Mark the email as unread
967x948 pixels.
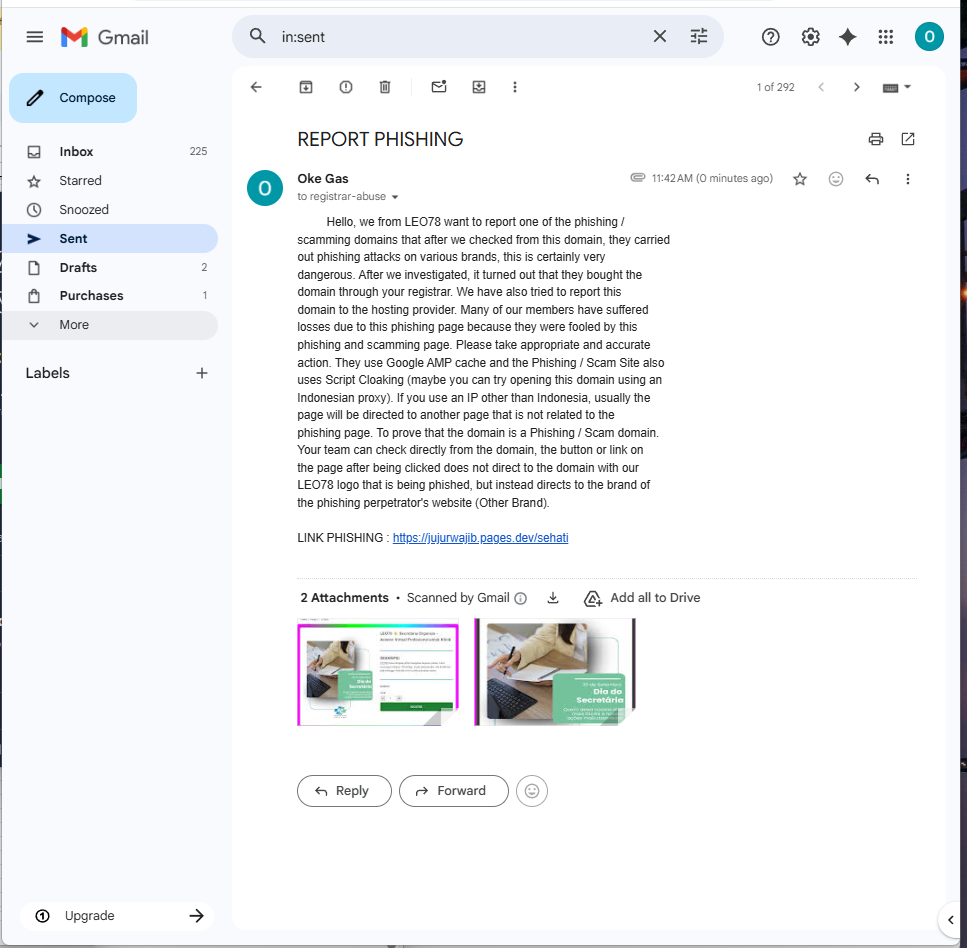(439, 87)
